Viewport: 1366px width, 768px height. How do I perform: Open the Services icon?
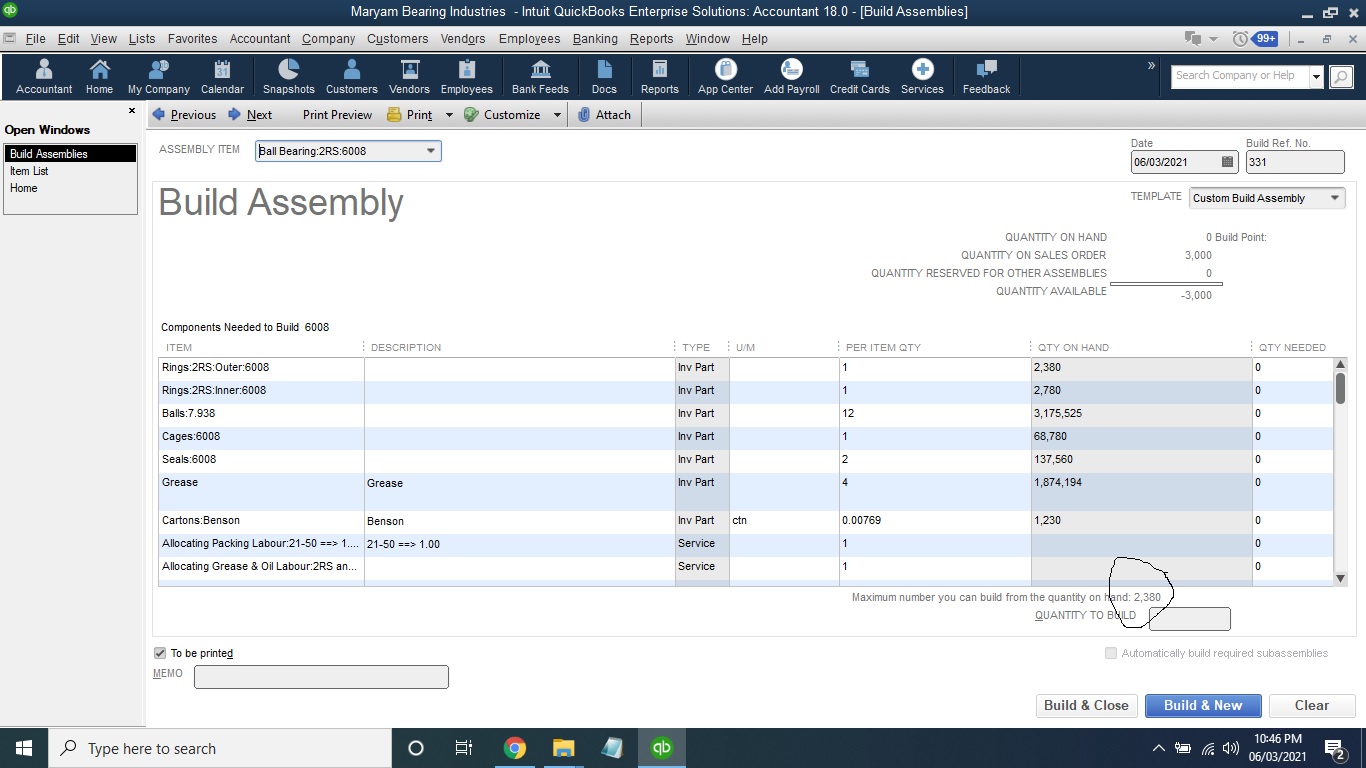click(922, 77)
